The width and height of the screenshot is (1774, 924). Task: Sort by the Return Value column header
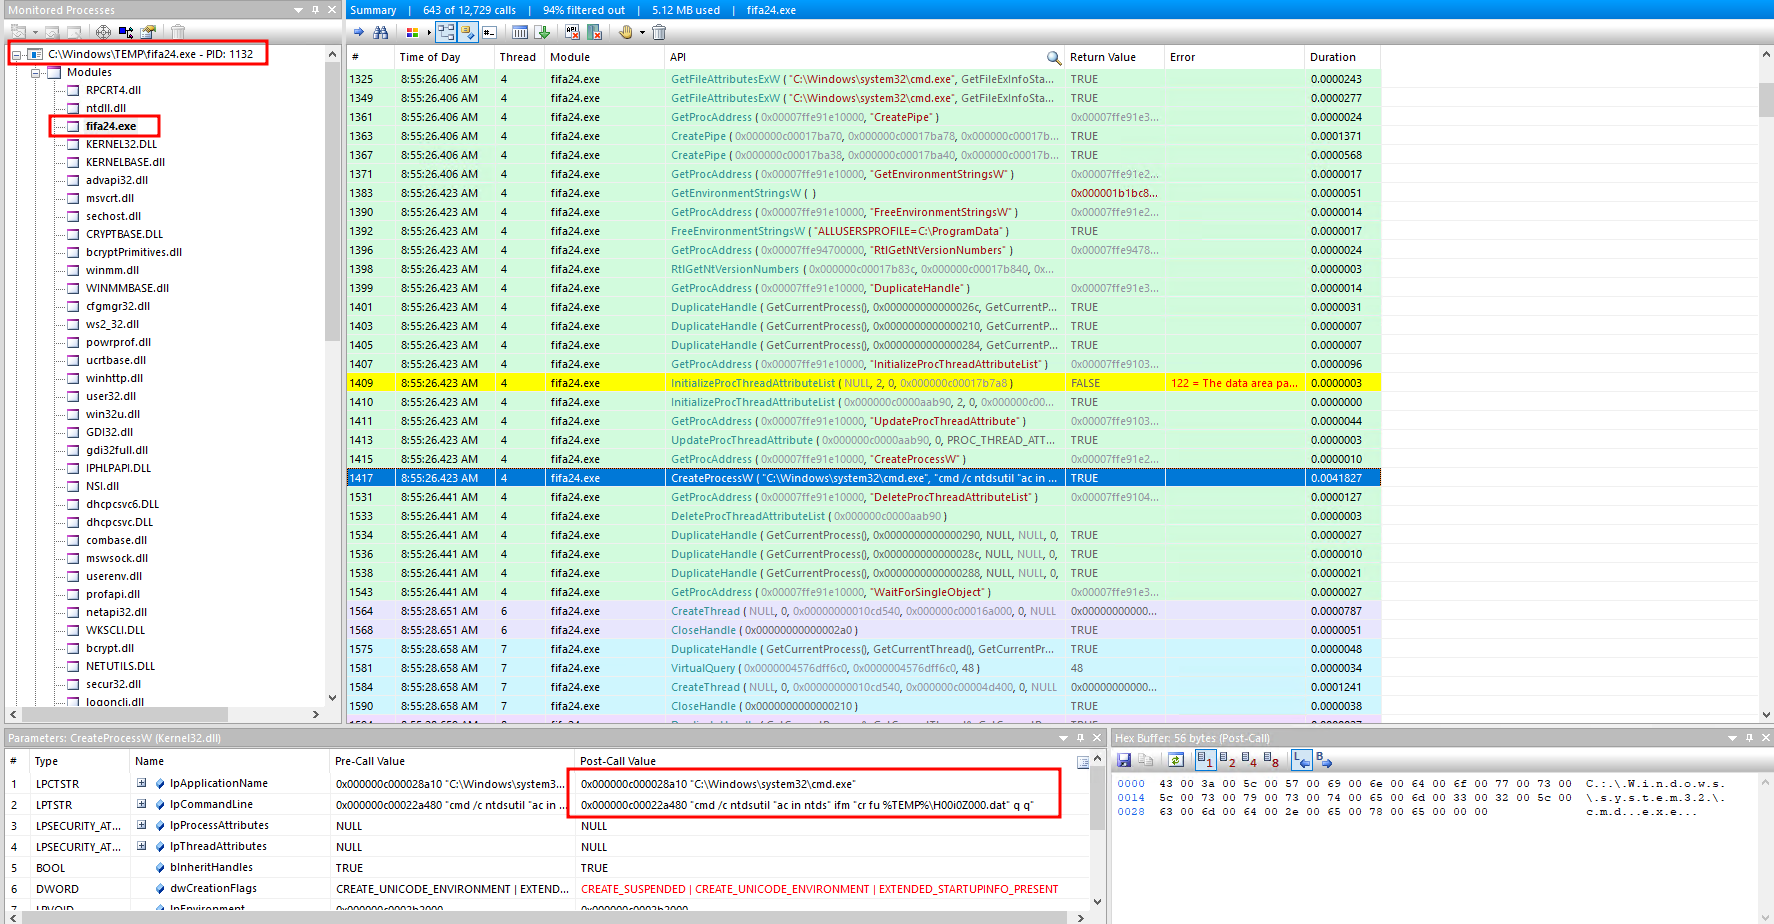pos(1115,58)
